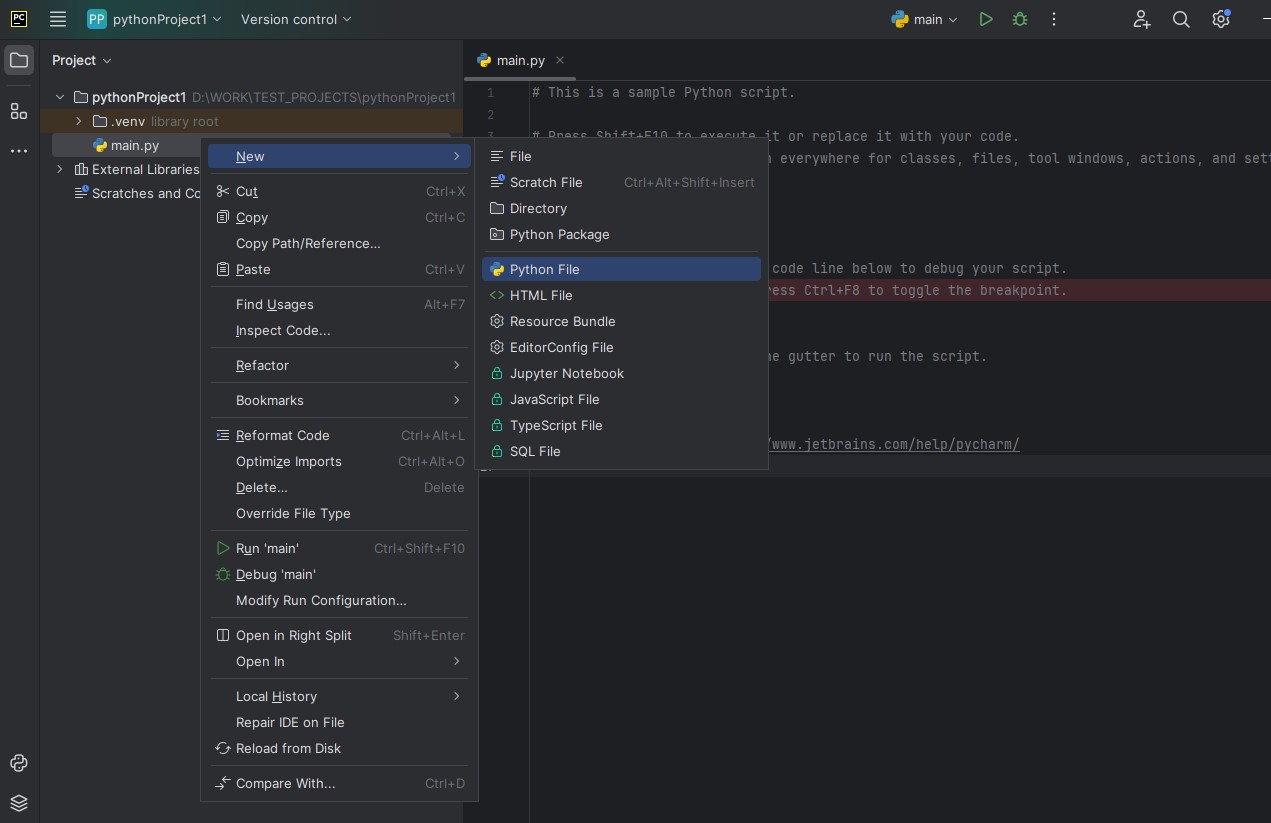
Task: Select Jupyter Notebook in New submenu
Action: (x=566, y=373)
